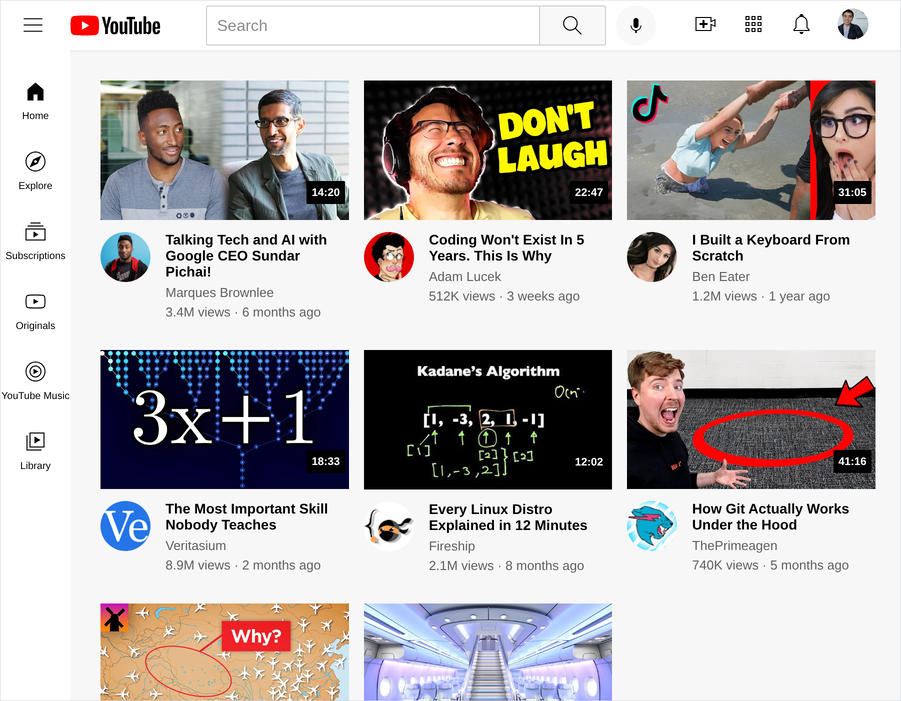The image size is (901, 701).
Task: Click the YouTube logo
Action: pyautogui.click(x=115, y=26)
